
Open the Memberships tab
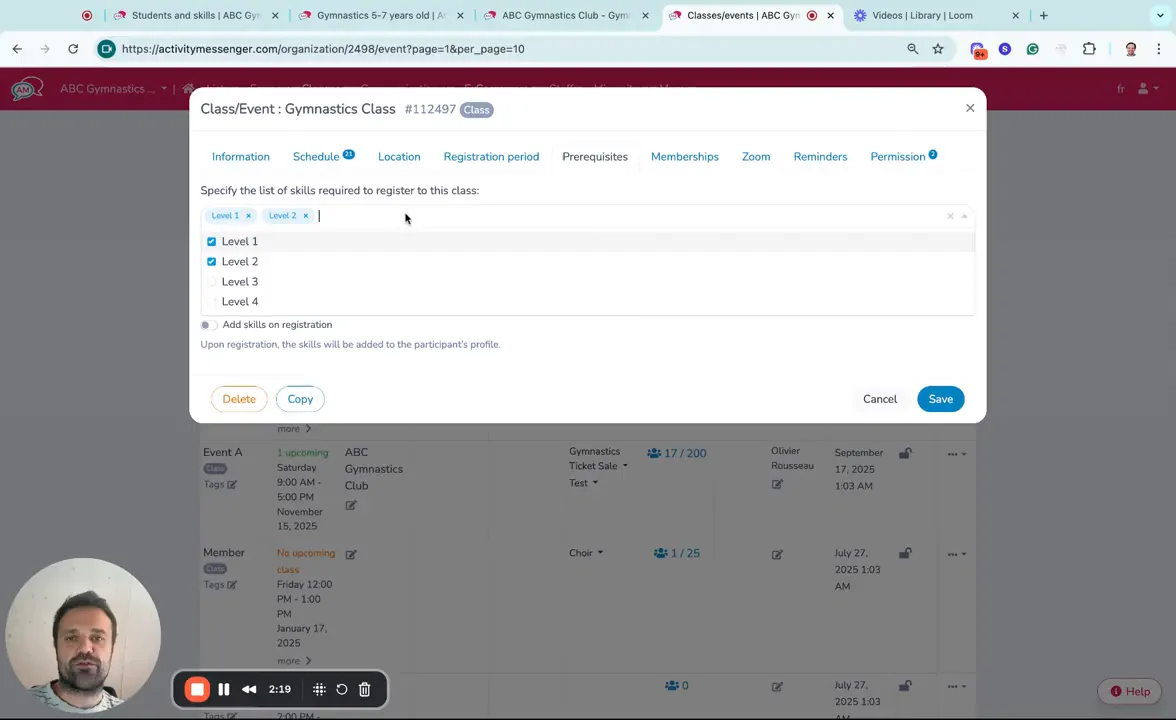pos(684,157)
